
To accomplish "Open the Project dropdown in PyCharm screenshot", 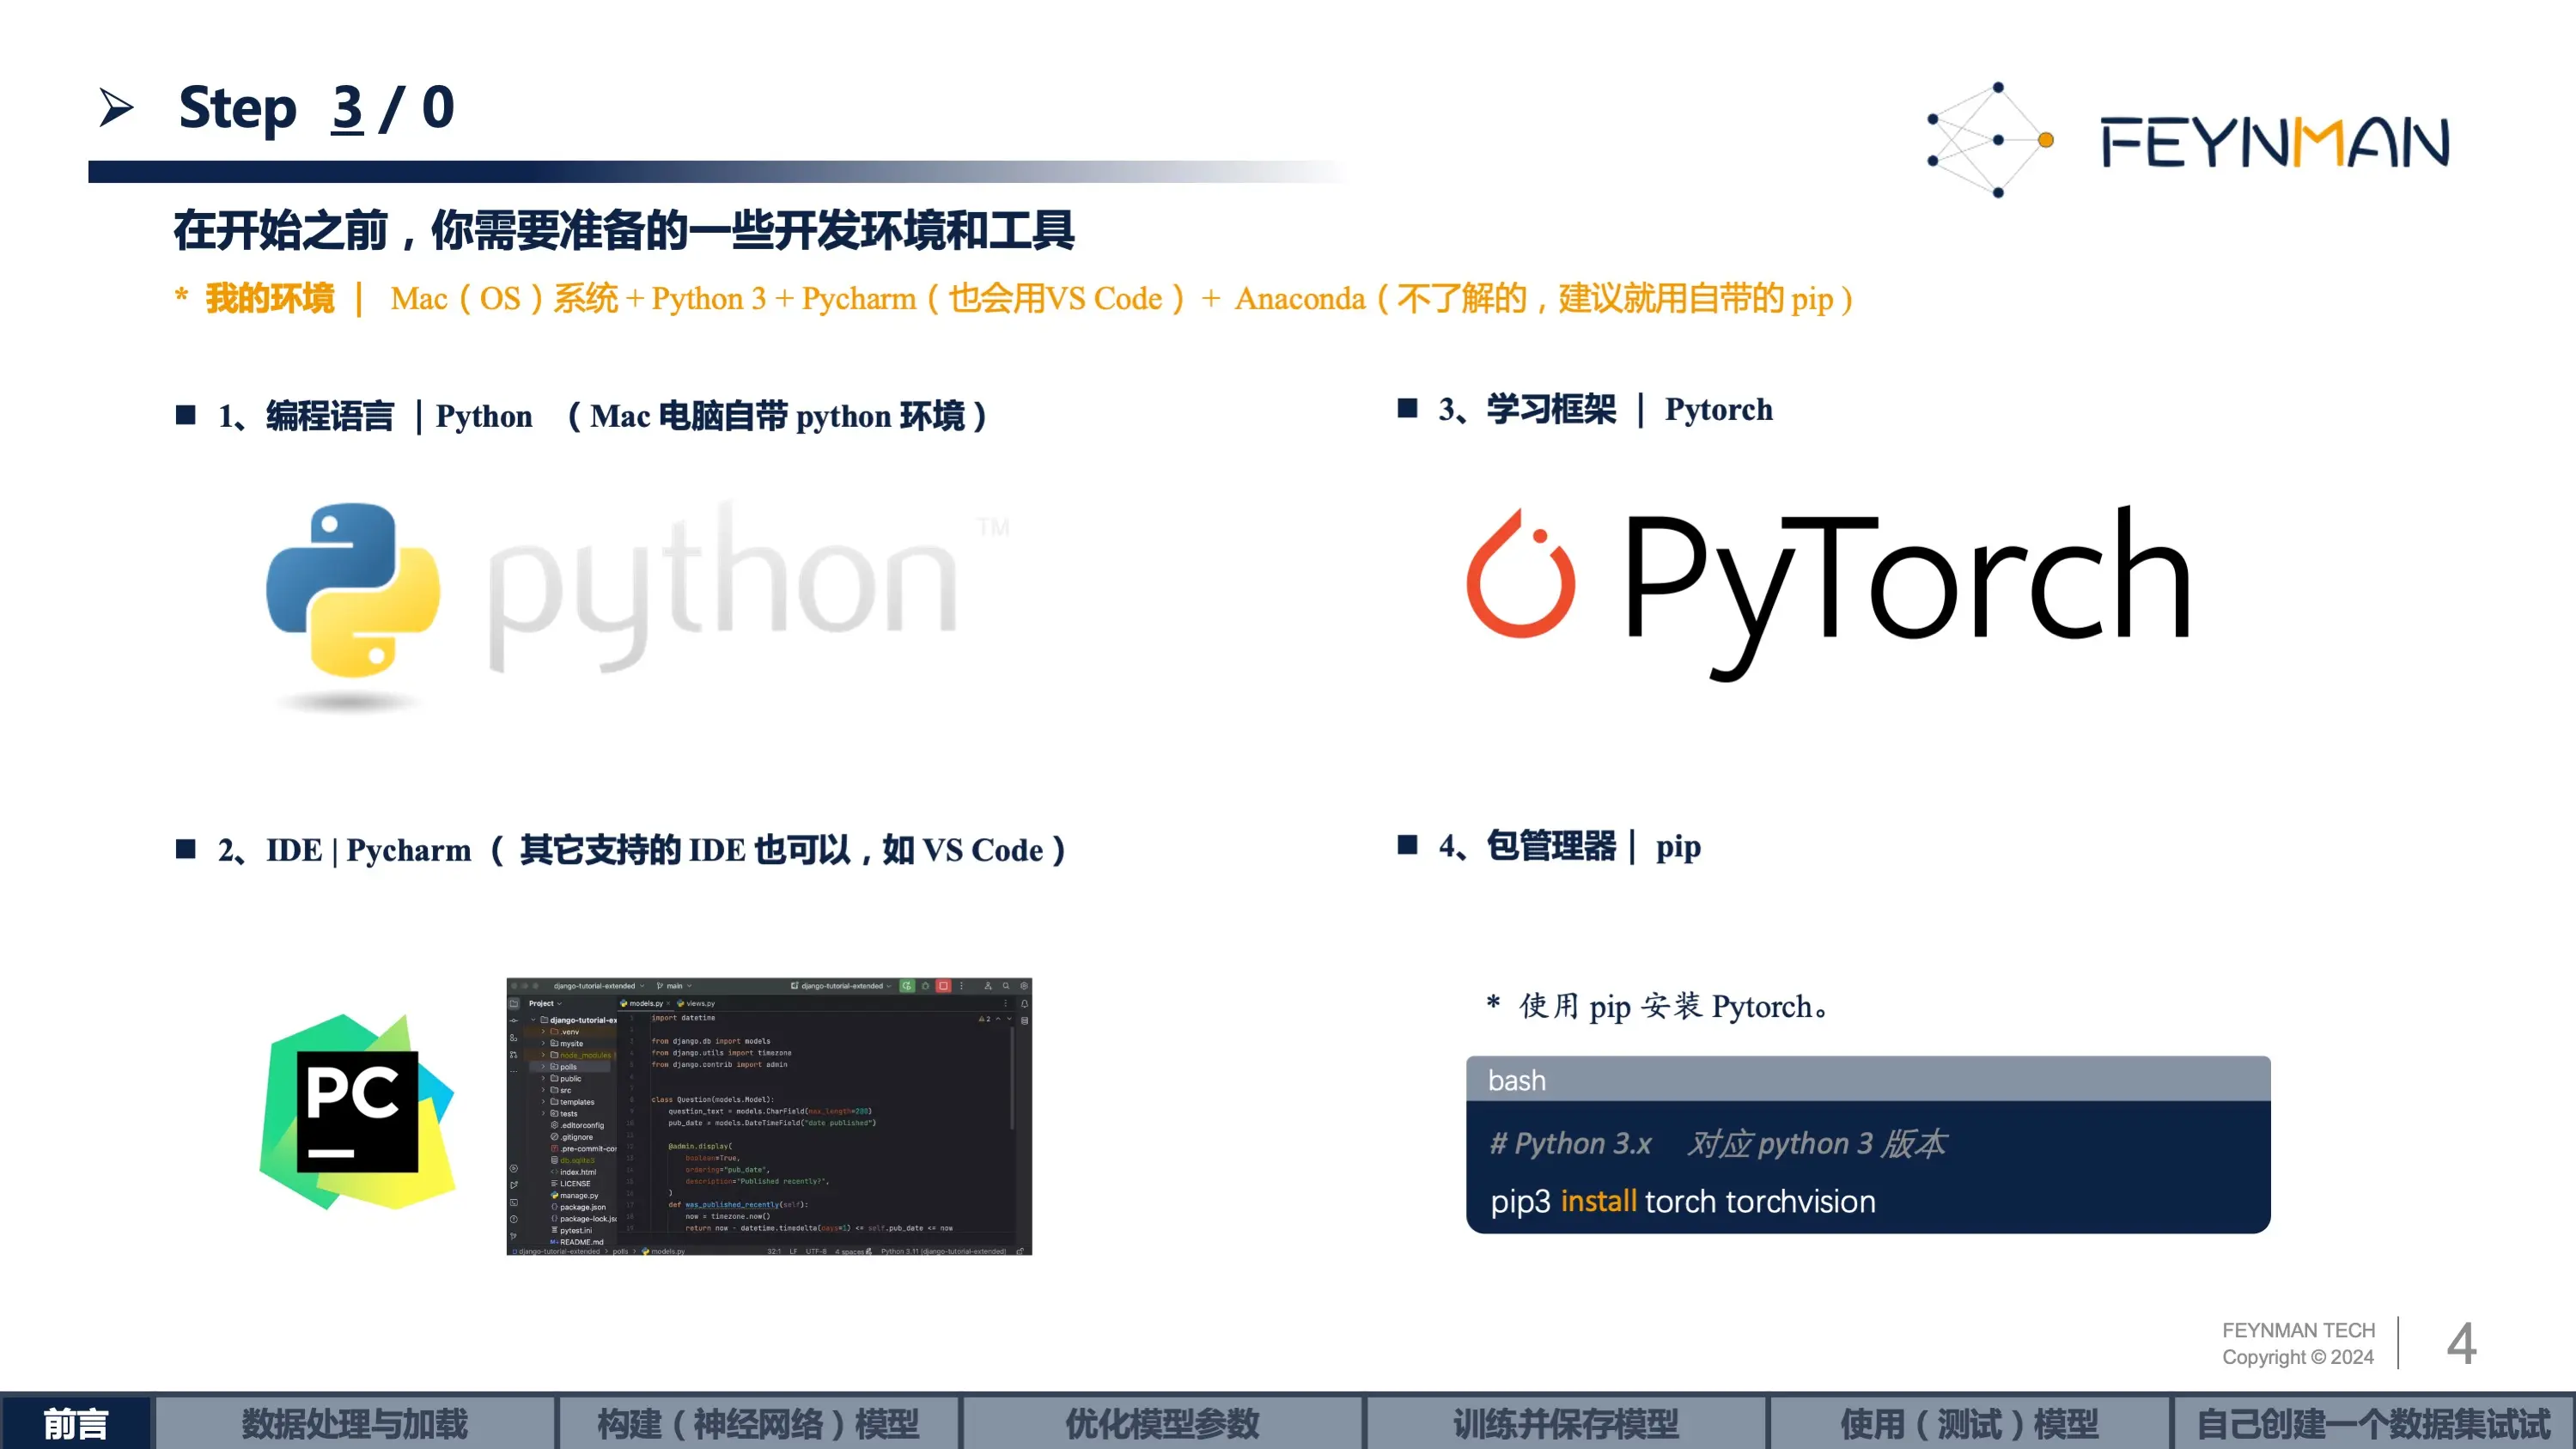I will (x=546, y=1003).
